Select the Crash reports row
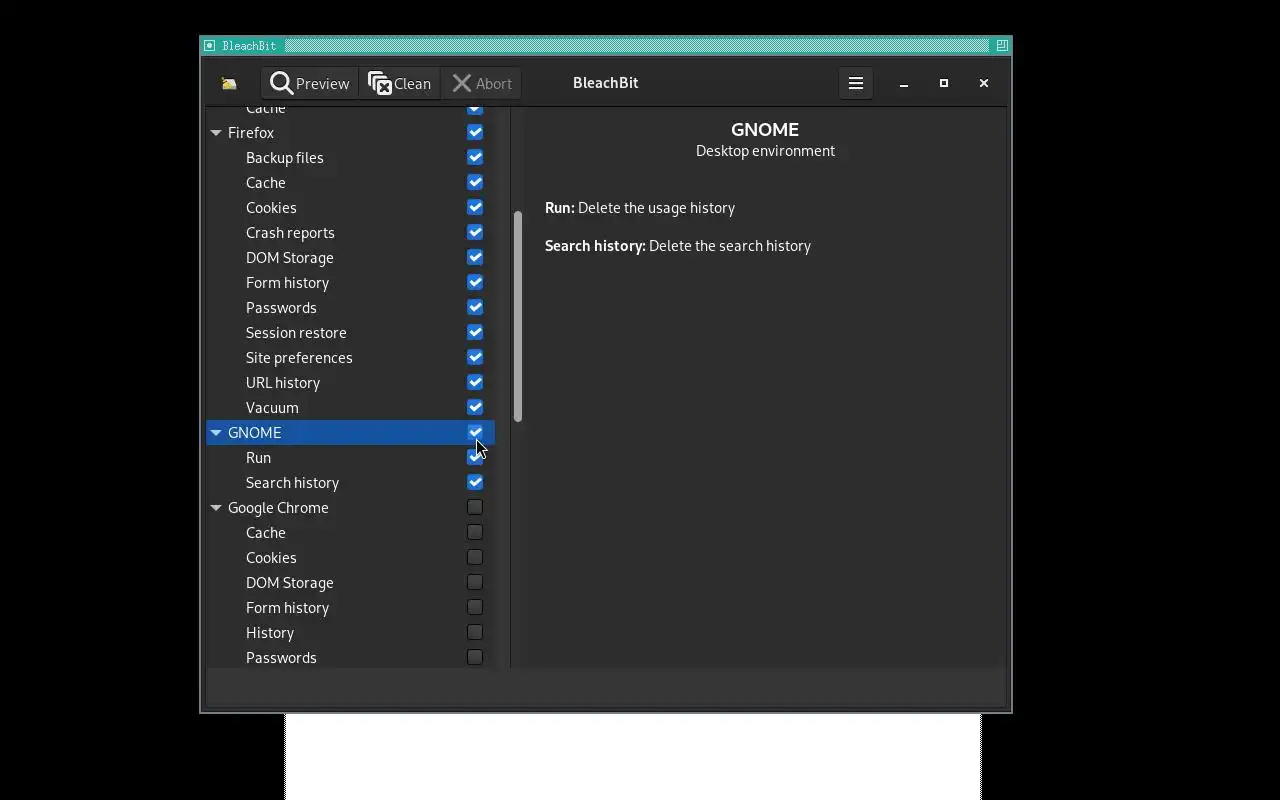The height and width of the screenshot is (800, 1280). pos(350,232)
